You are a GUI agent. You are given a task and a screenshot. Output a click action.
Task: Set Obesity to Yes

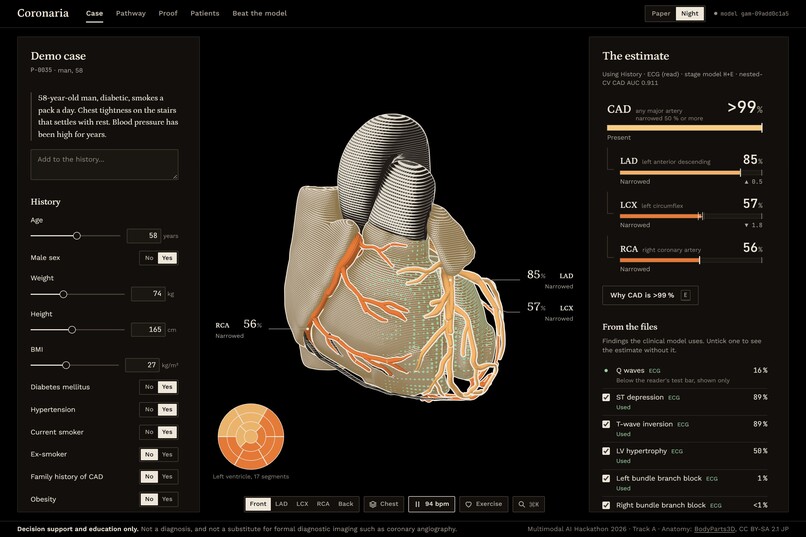pos(167,499)
